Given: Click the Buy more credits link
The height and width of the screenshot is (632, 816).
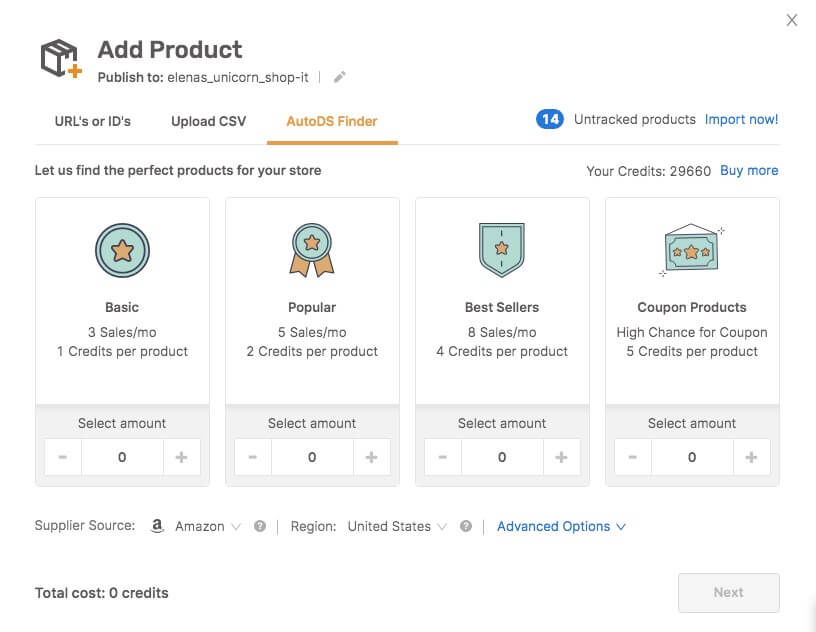Looking at the screenshot, I should [749, 170].
